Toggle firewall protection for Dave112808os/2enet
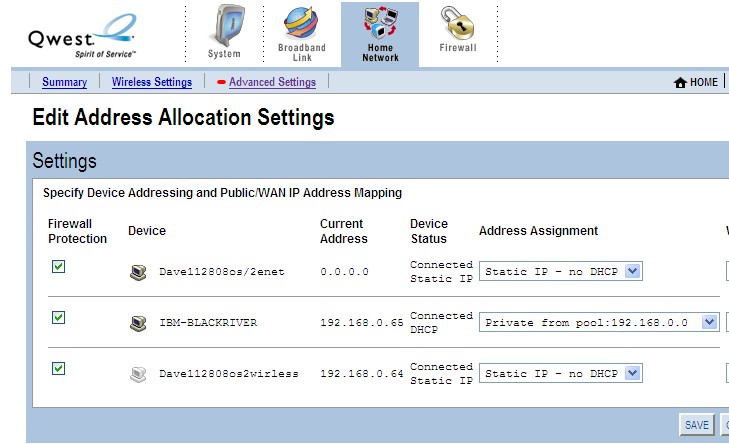Viewport: 729px width, 444px height. point(58,266)
